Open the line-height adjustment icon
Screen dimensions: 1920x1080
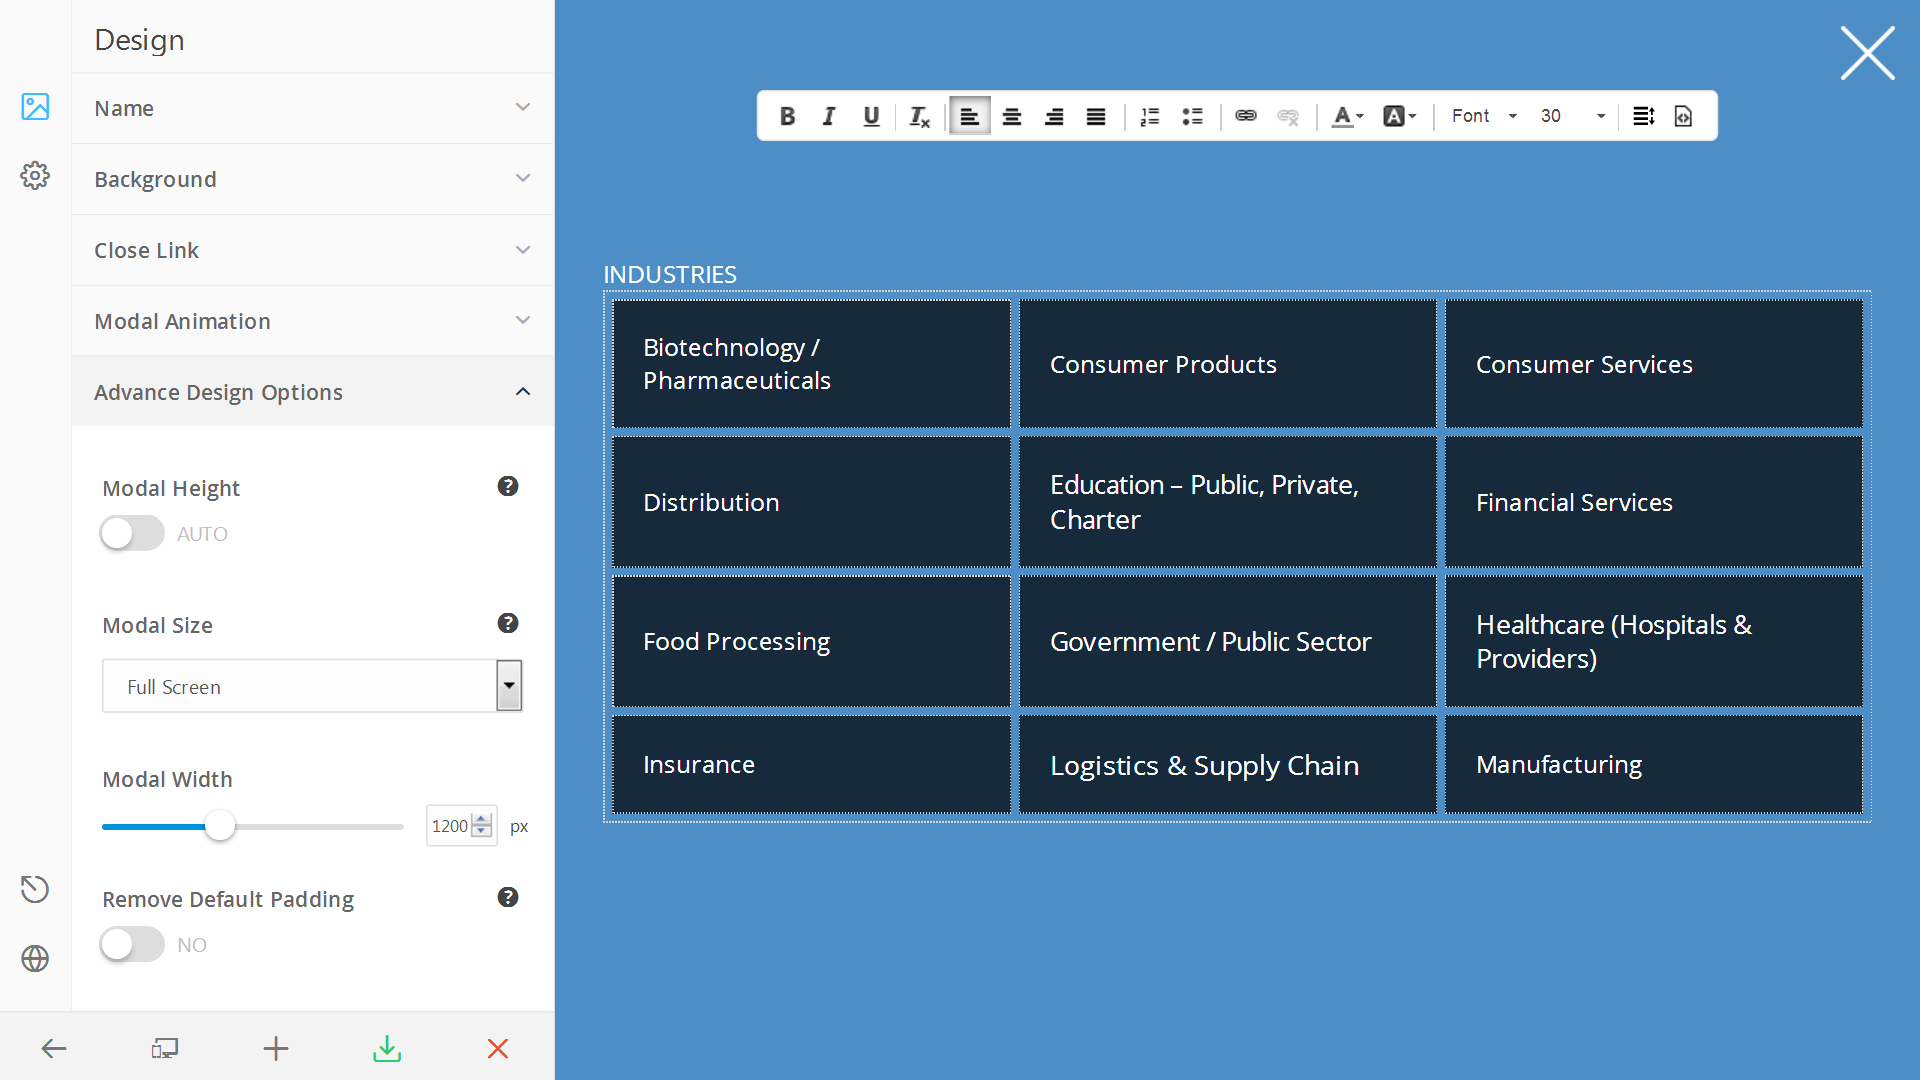1644,116
